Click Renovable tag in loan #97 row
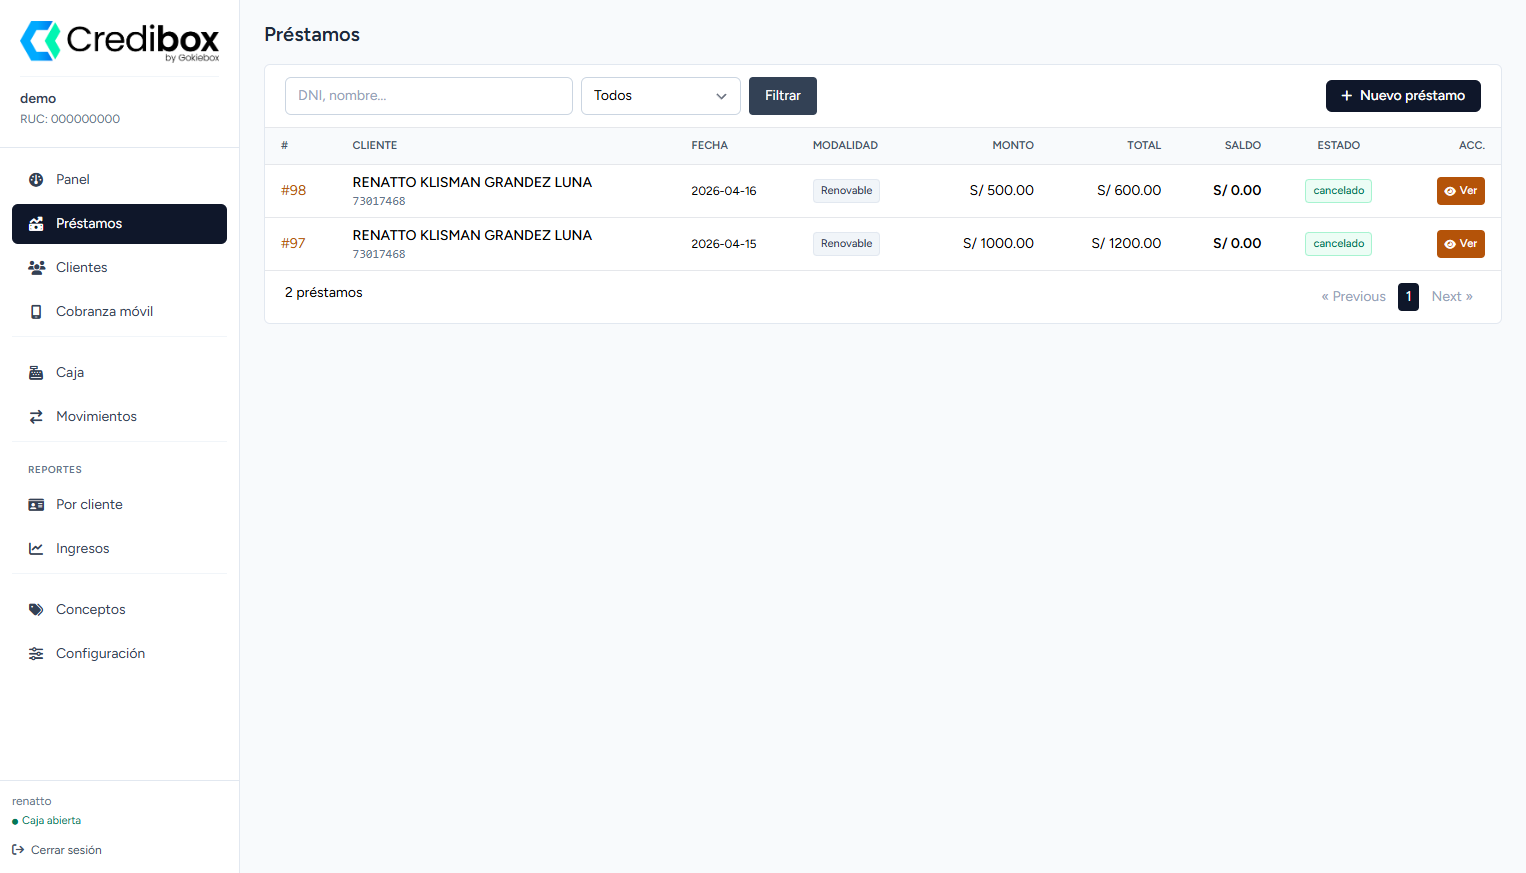This screenshot has width=1526, height=873. click(846, 244)
